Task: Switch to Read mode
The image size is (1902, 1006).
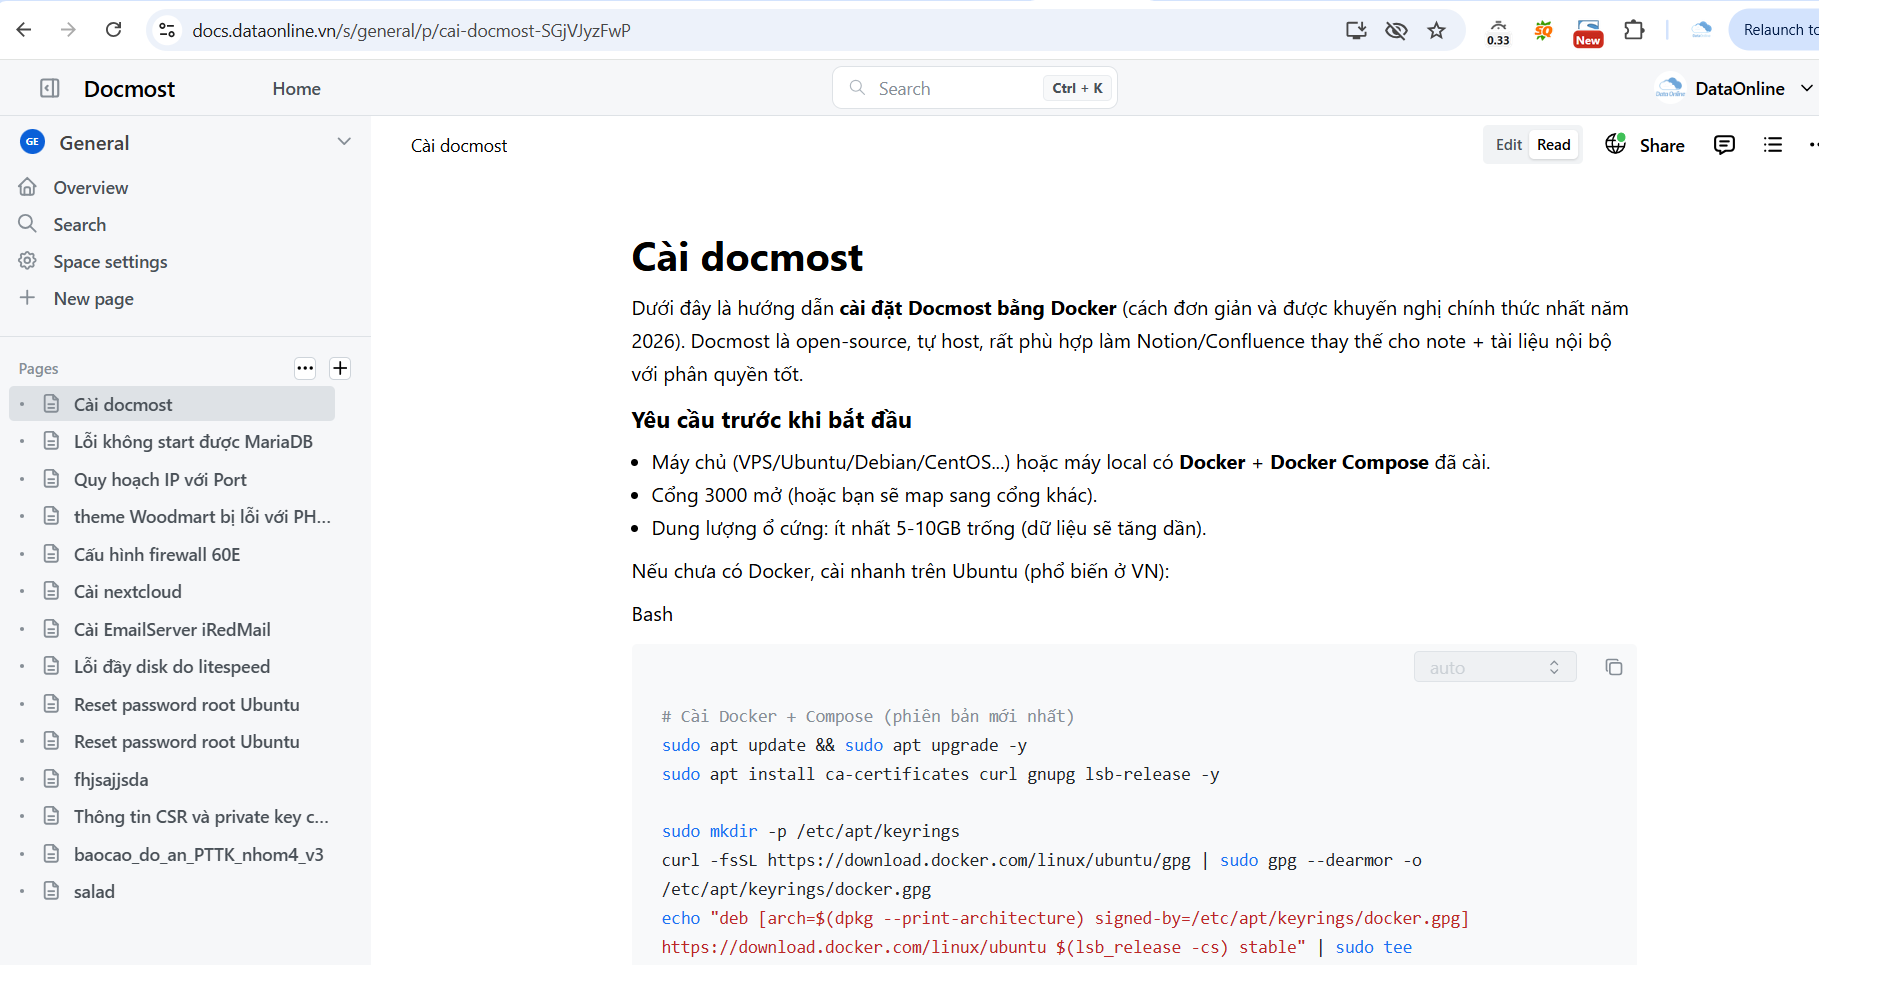Action: coord(1553,145)
